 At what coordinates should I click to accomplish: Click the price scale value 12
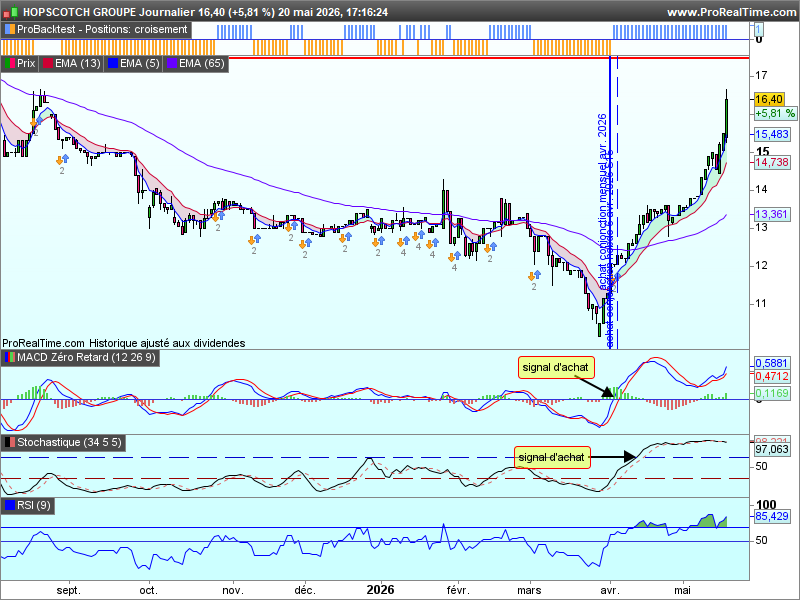[761, 265]
